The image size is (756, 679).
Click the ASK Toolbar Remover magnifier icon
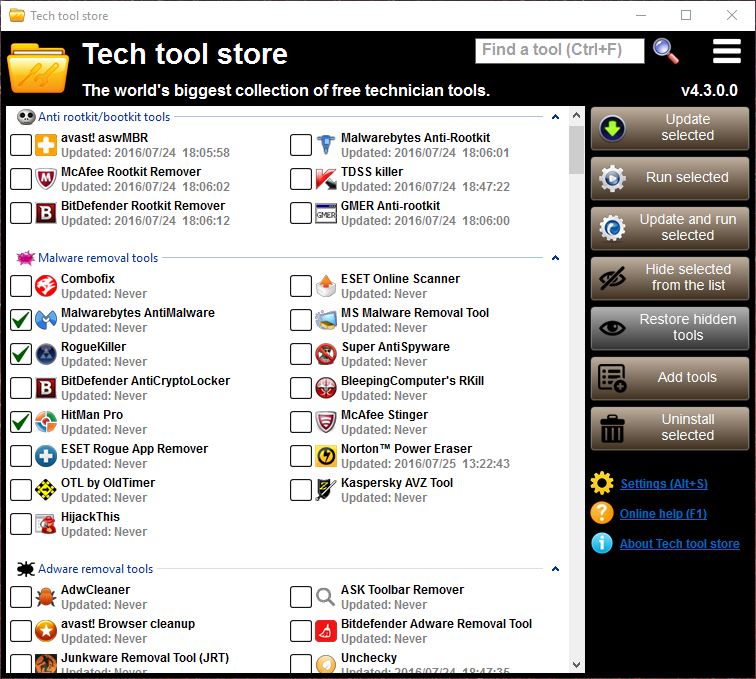(326, 597)
